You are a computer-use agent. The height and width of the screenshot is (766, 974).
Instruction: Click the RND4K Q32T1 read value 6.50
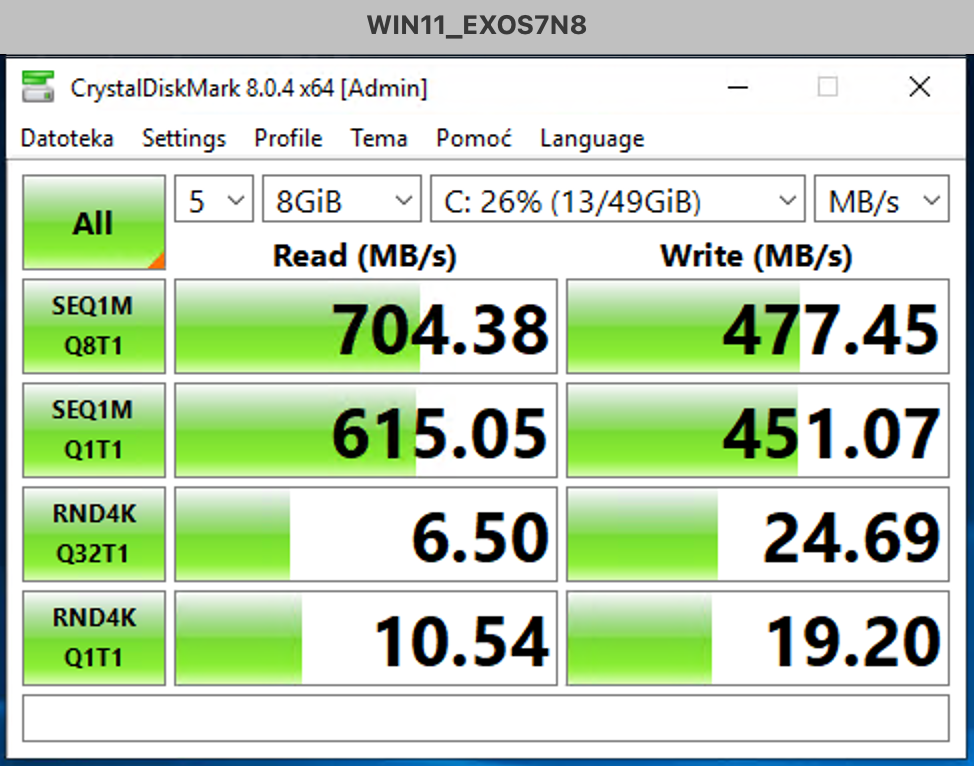pyautogui.click(x=366, y=534)
